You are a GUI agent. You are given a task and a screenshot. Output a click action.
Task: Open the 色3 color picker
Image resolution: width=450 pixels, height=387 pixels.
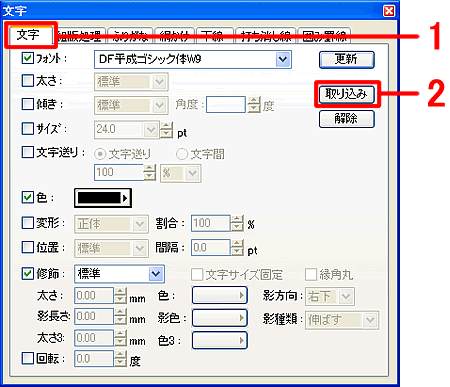click(x=220, y=340)
